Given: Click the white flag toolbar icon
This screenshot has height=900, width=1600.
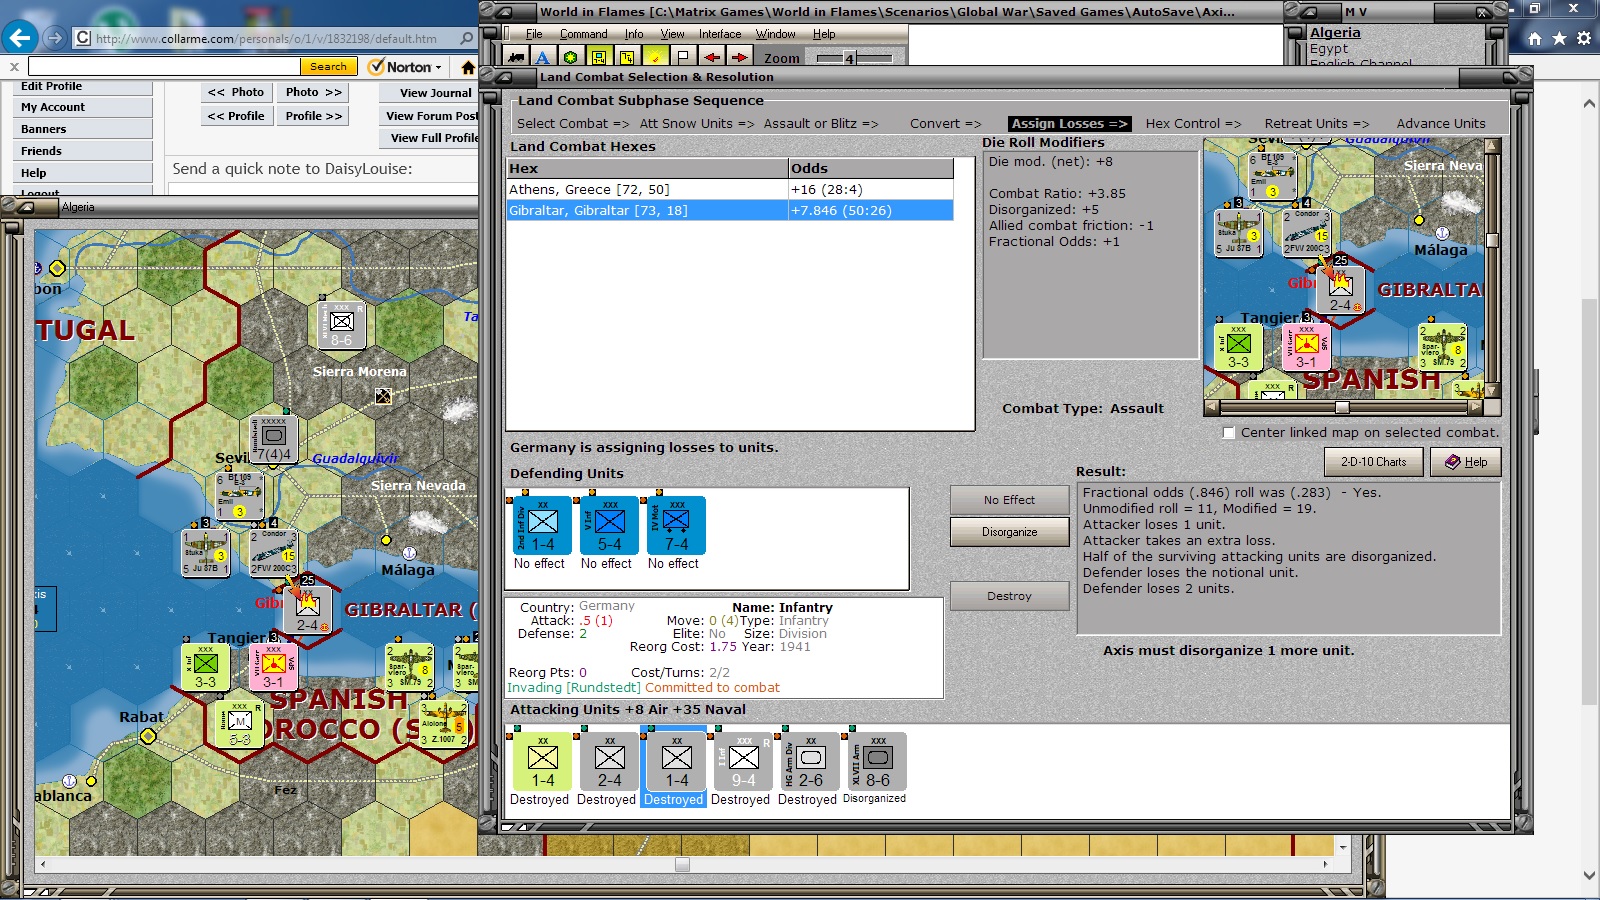Looking at the screenshot, I should 683,57.
